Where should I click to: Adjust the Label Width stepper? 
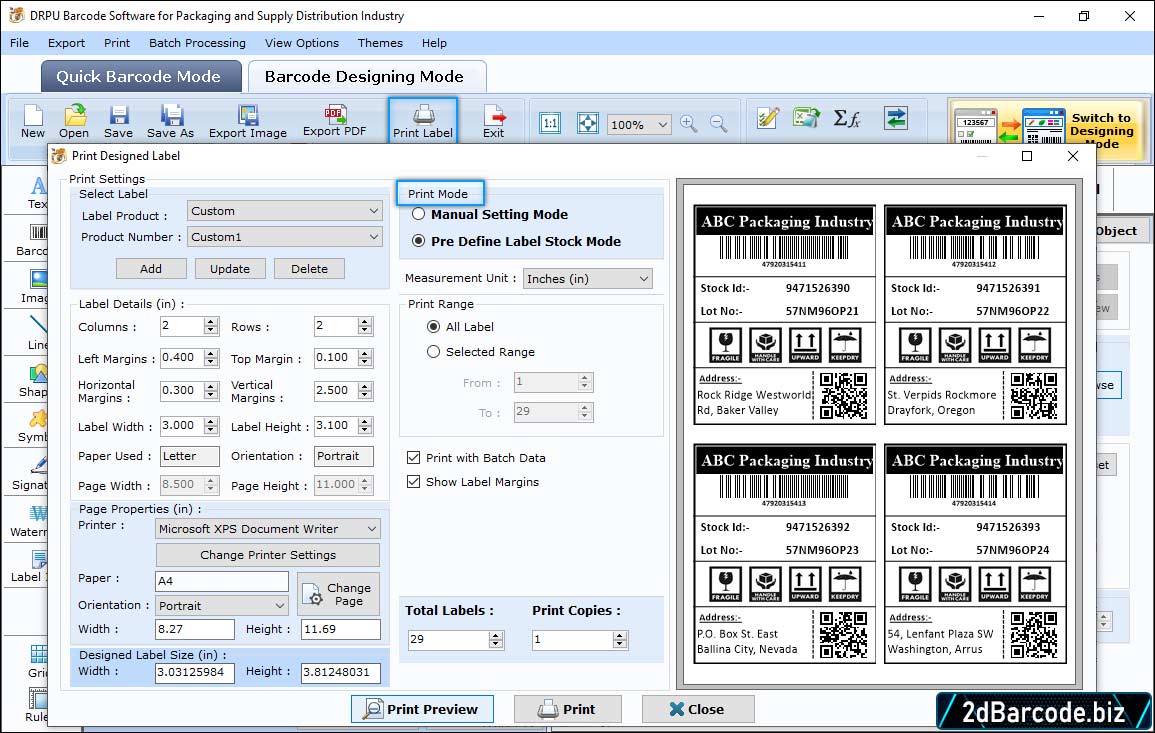[x=211, y=426]
